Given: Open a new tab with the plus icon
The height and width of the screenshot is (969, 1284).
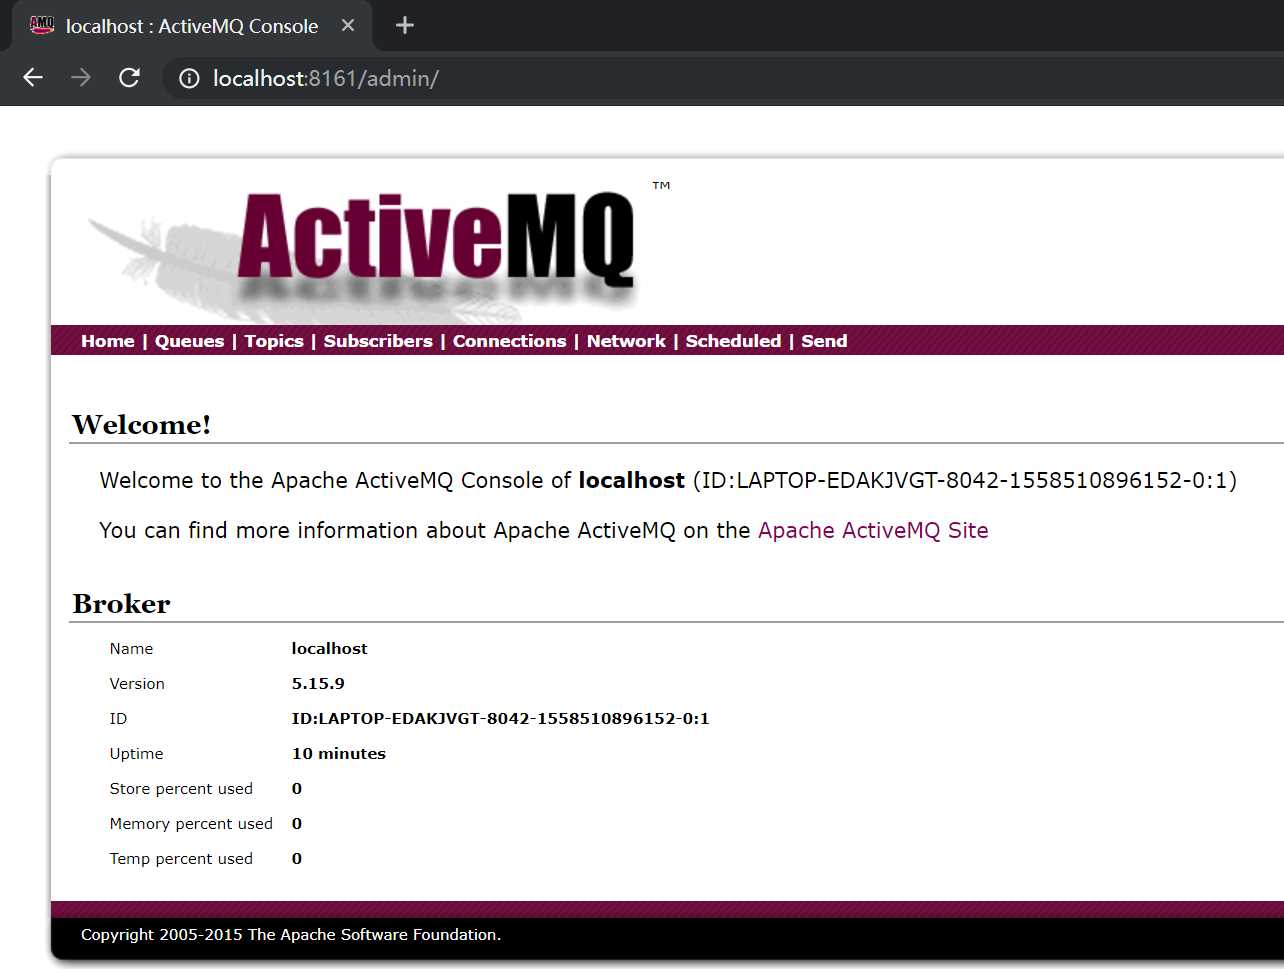Looking at the screenshot, I should [x=405, y=26].
